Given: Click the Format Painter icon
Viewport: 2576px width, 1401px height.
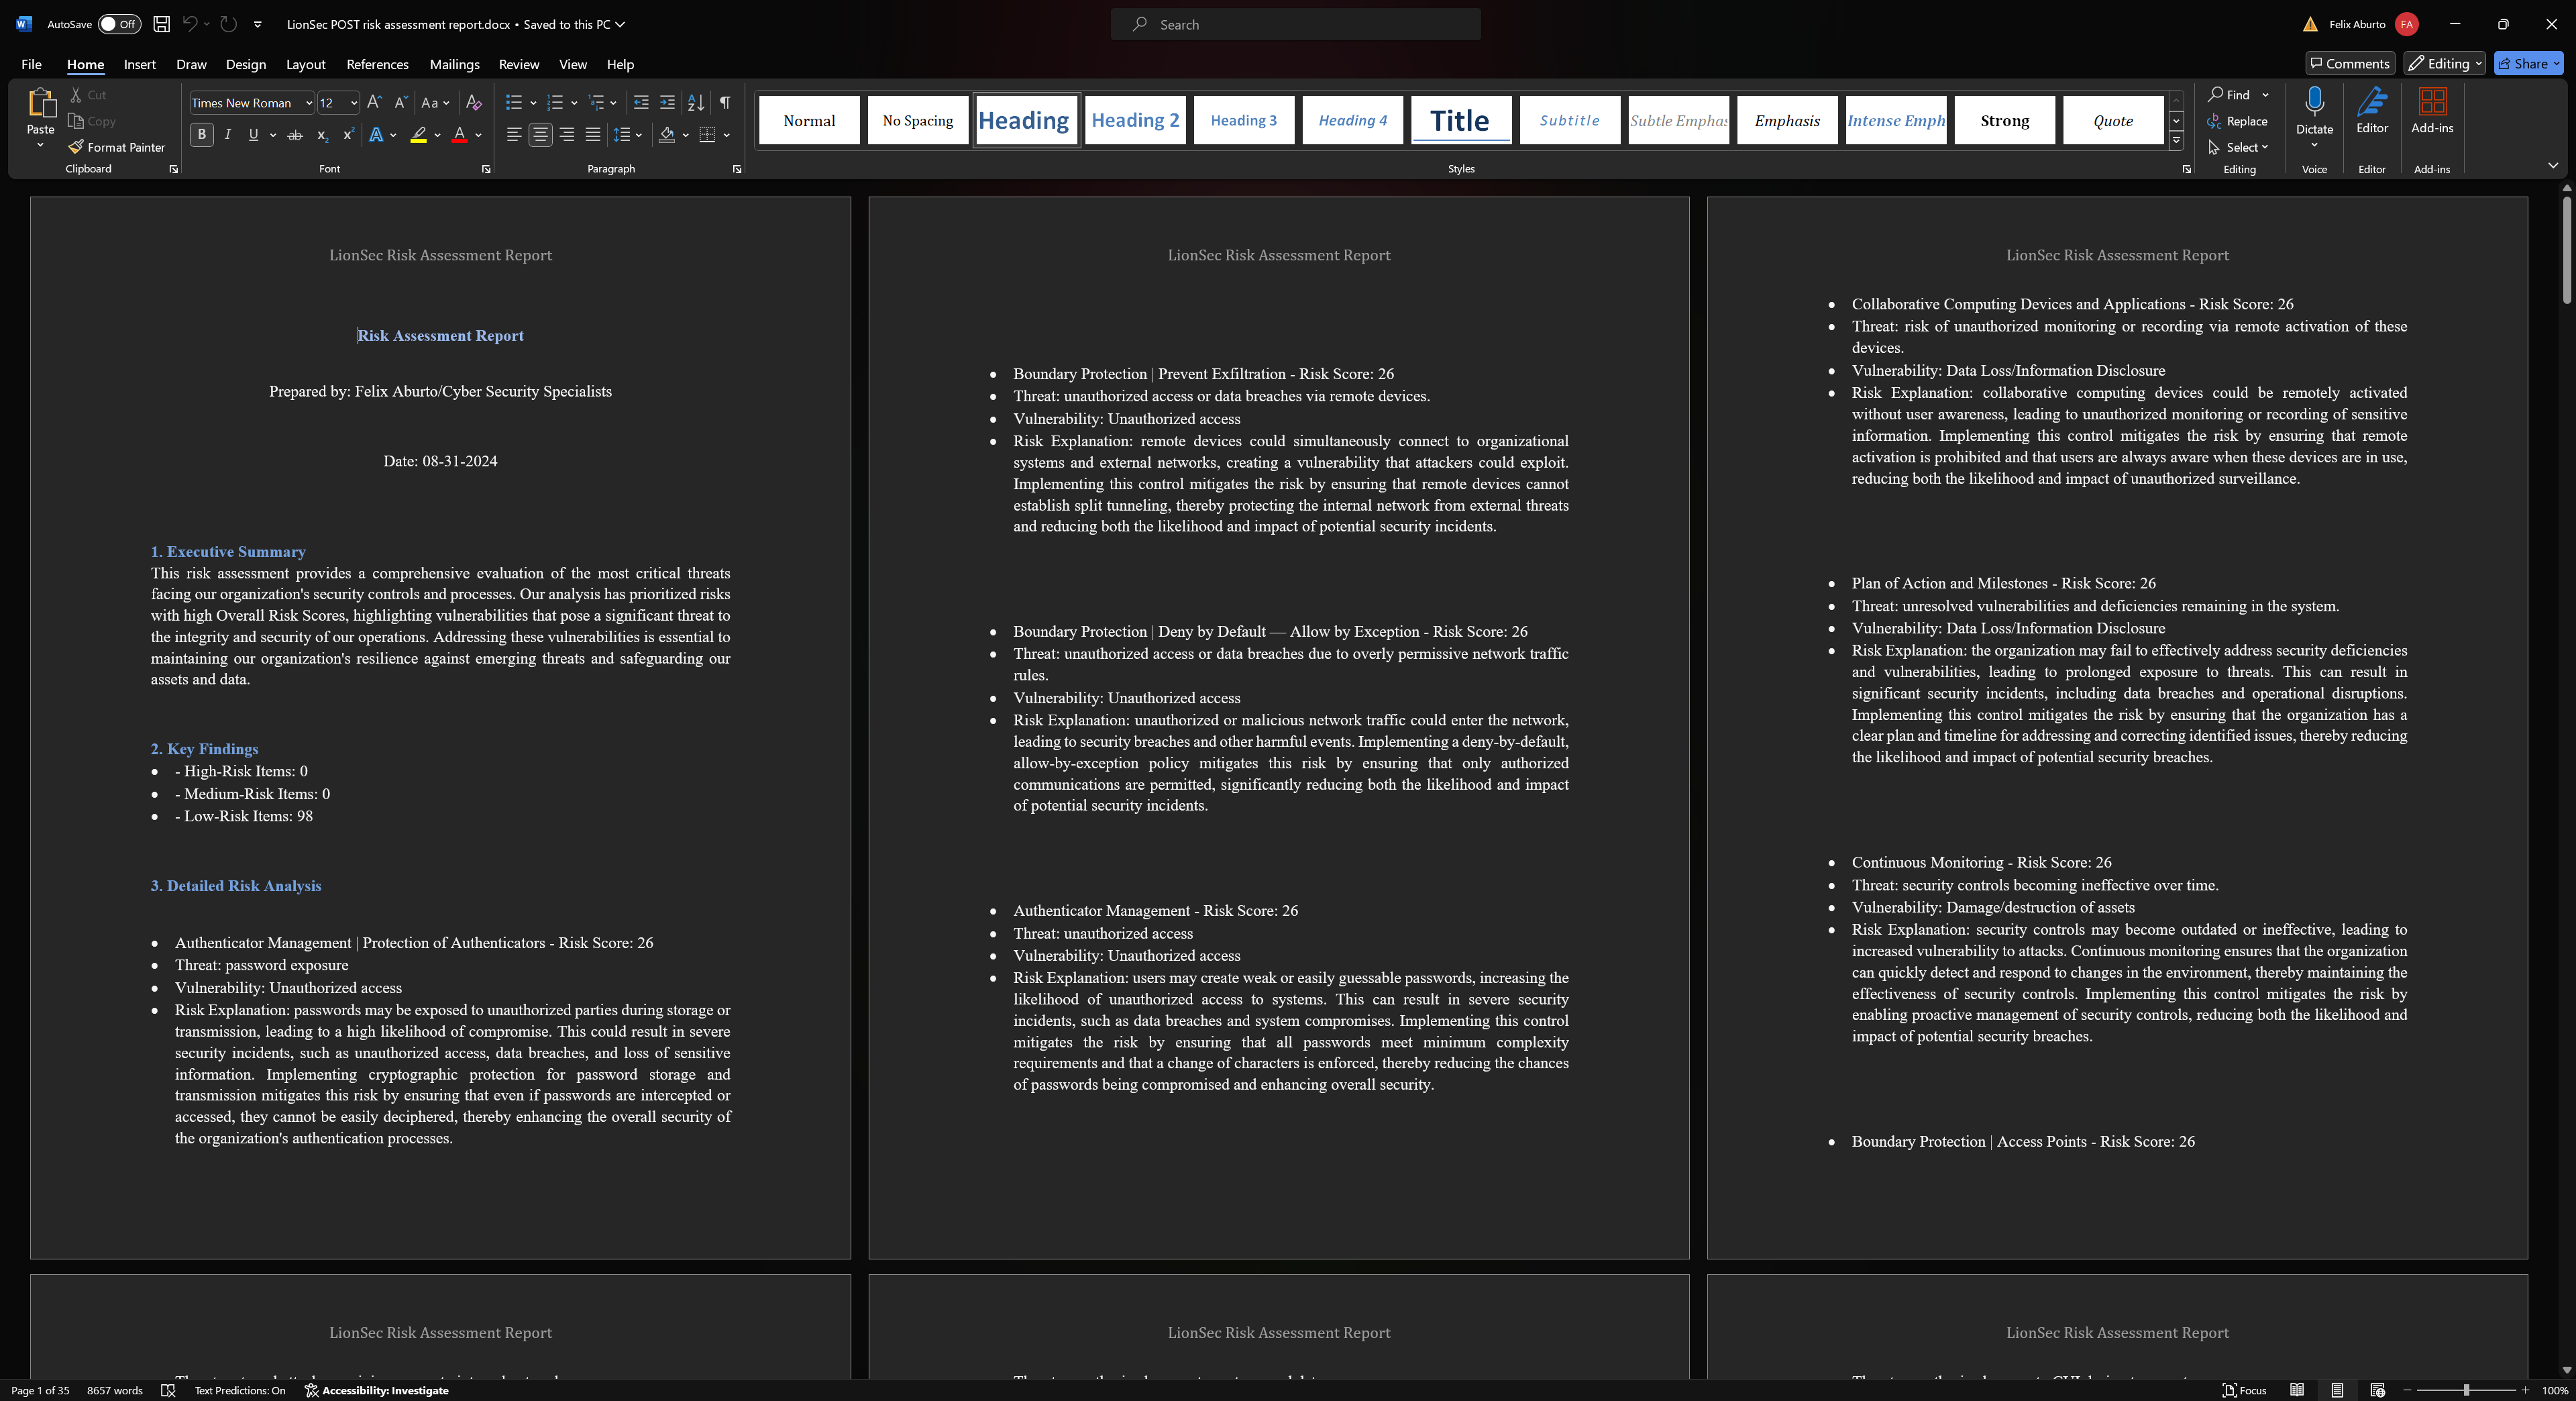Looking at the screenshot, I should (76, 147).
